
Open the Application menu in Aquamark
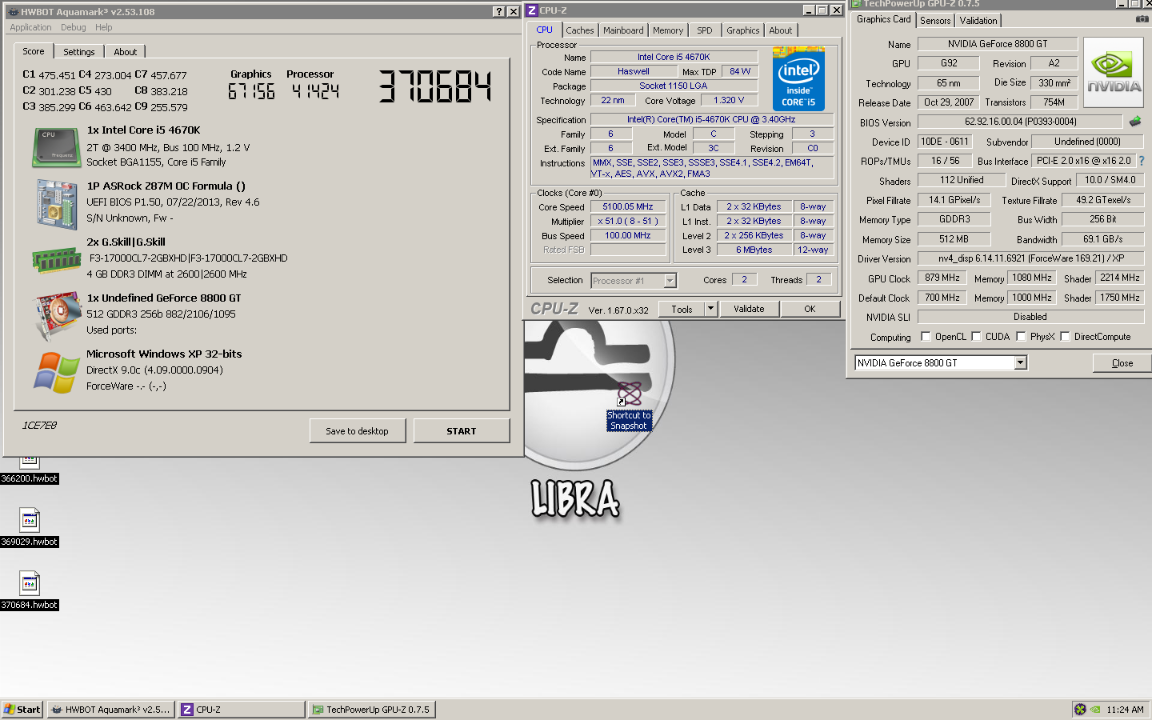pos(30,27)
